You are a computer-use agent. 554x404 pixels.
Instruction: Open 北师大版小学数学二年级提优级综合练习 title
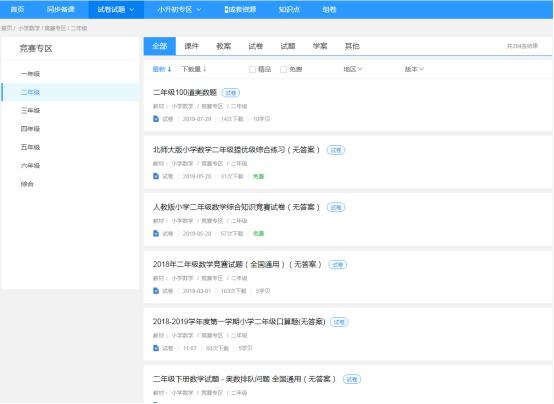click(x=236, y=150)
